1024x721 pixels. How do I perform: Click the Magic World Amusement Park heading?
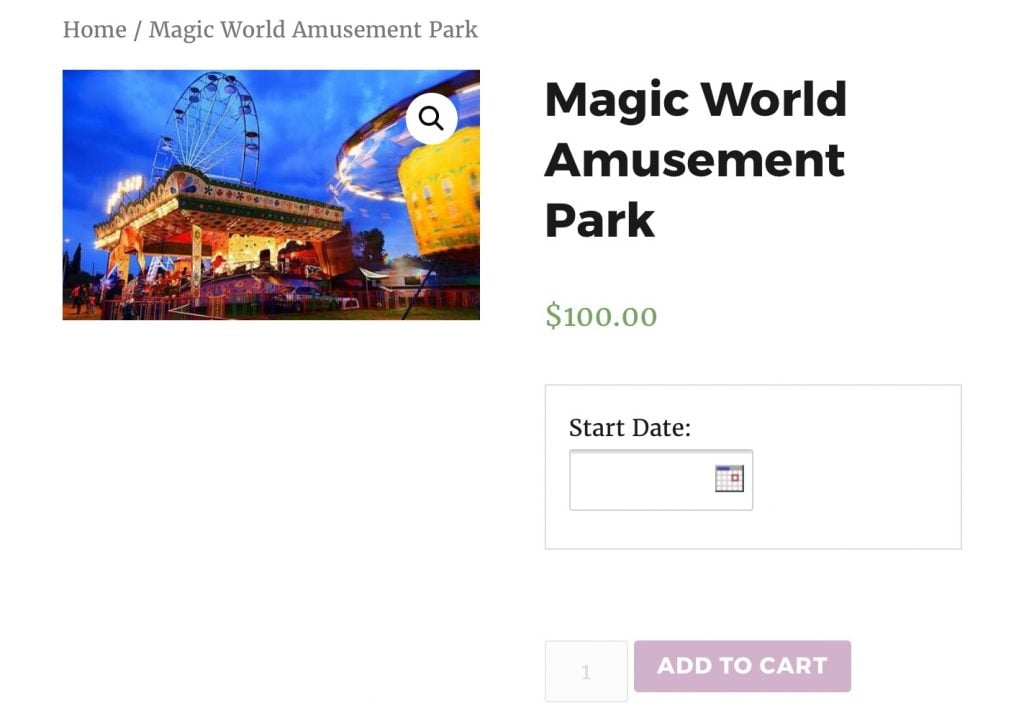[696, 160]
